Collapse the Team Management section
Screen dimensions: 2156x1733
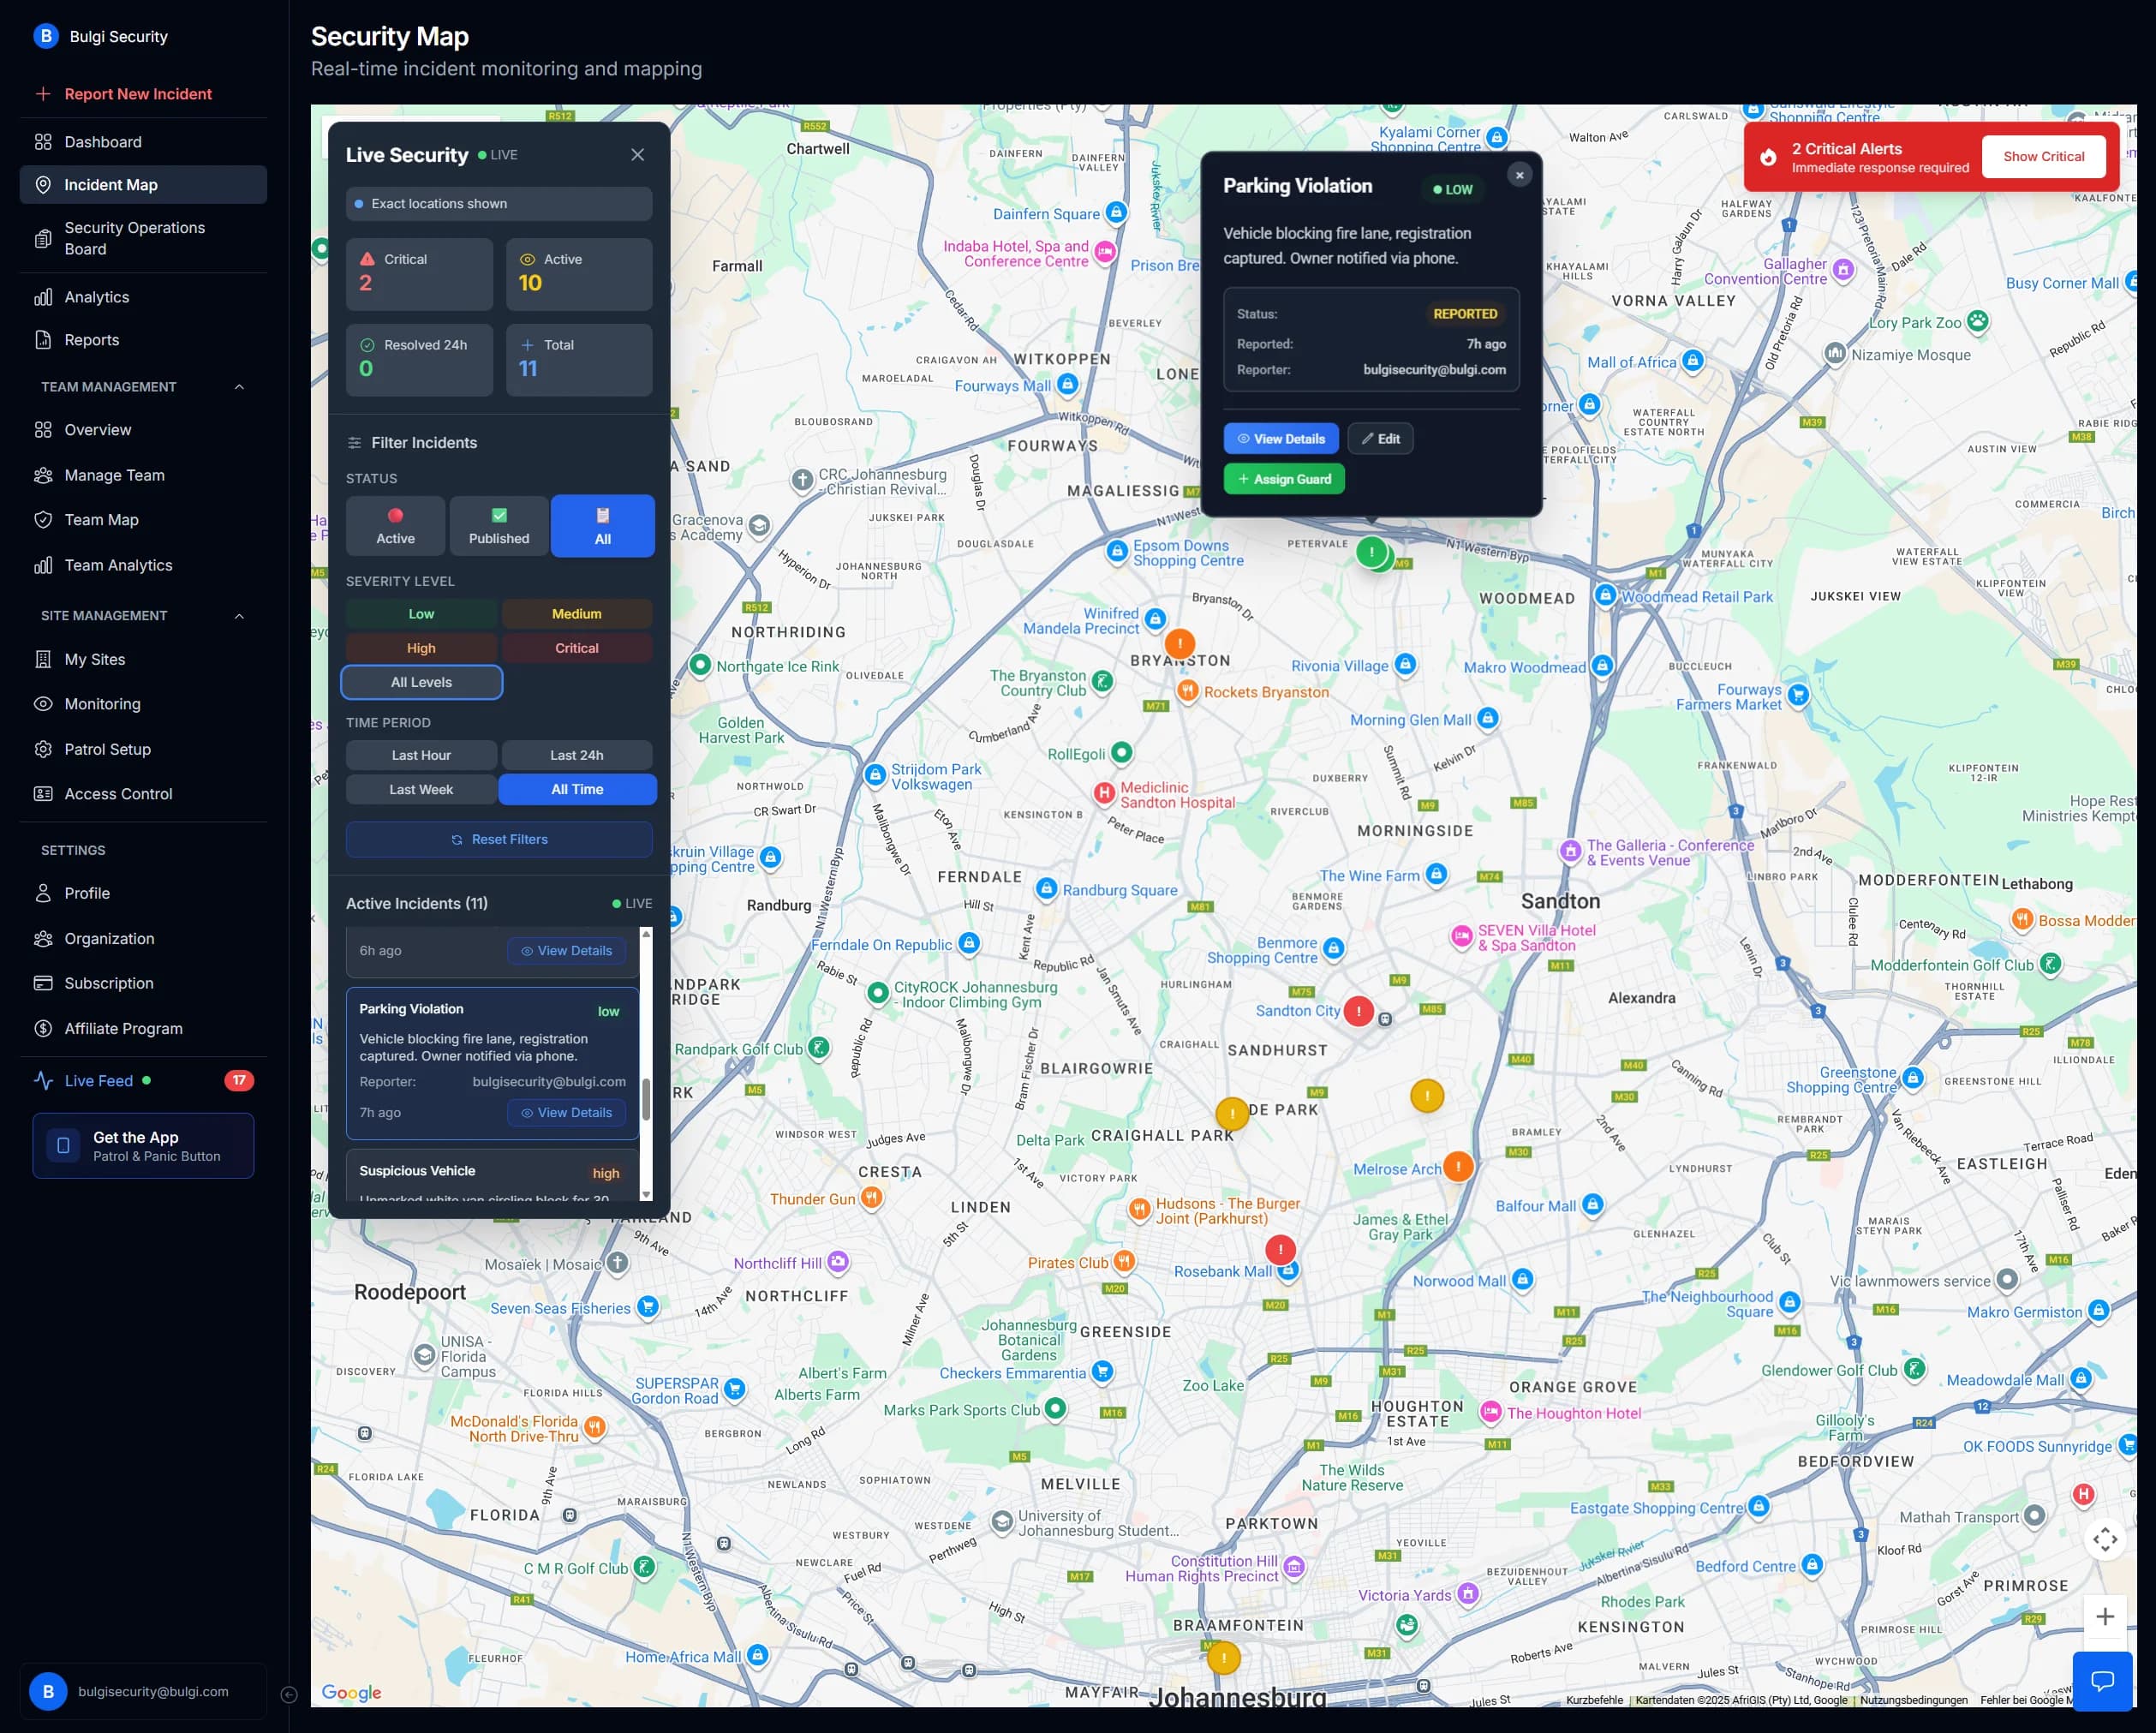239,386
